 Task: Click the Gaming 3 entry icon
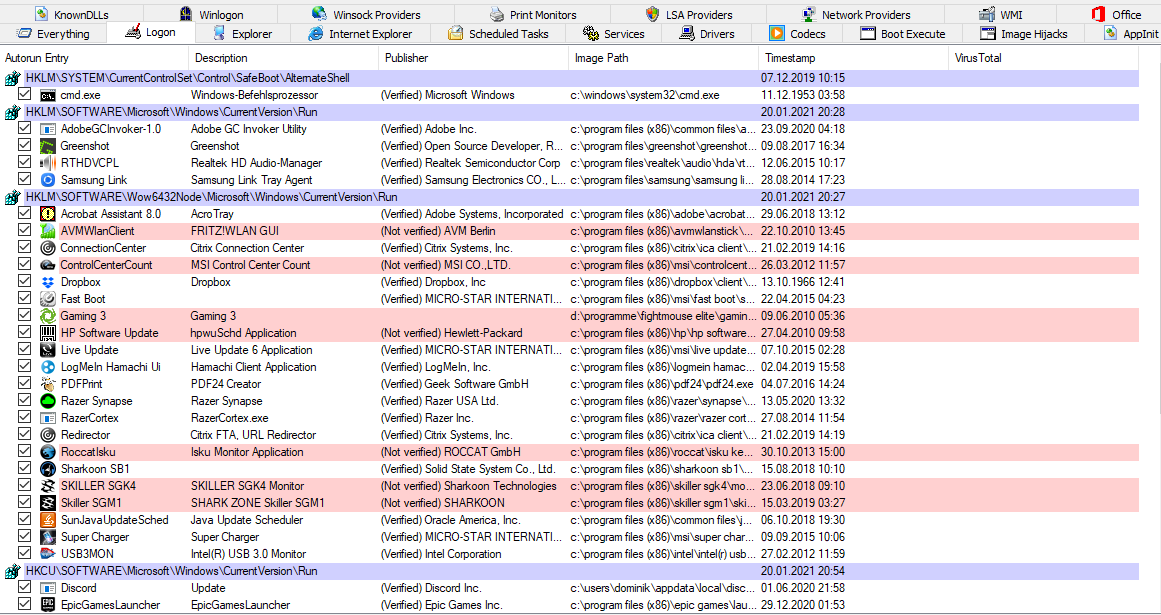47,316
